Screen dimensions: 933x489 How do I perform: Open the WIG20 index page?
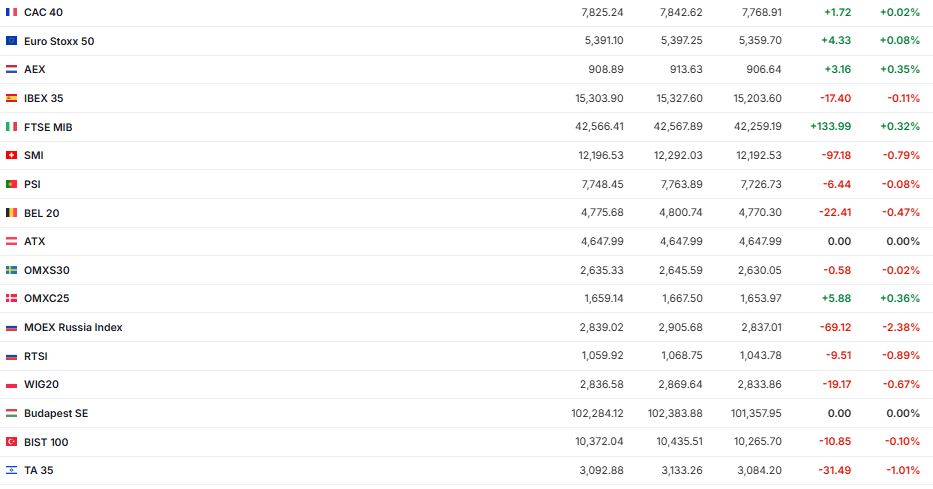(x=40, y=384)
